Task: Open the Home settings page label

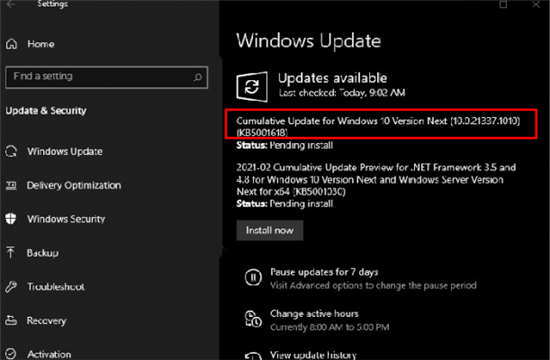Action: coord(41,44)
